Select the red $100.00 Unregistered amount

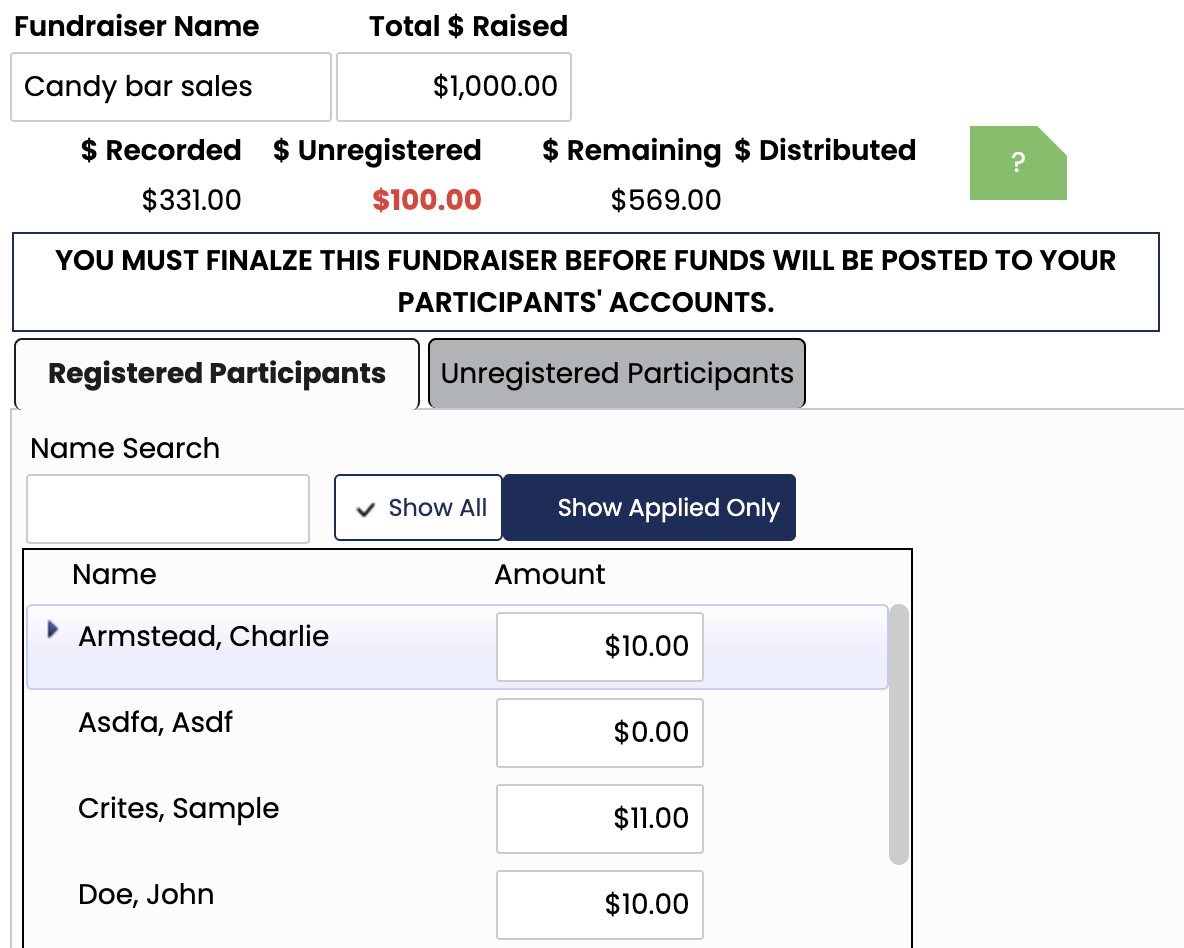click(428, 200)
